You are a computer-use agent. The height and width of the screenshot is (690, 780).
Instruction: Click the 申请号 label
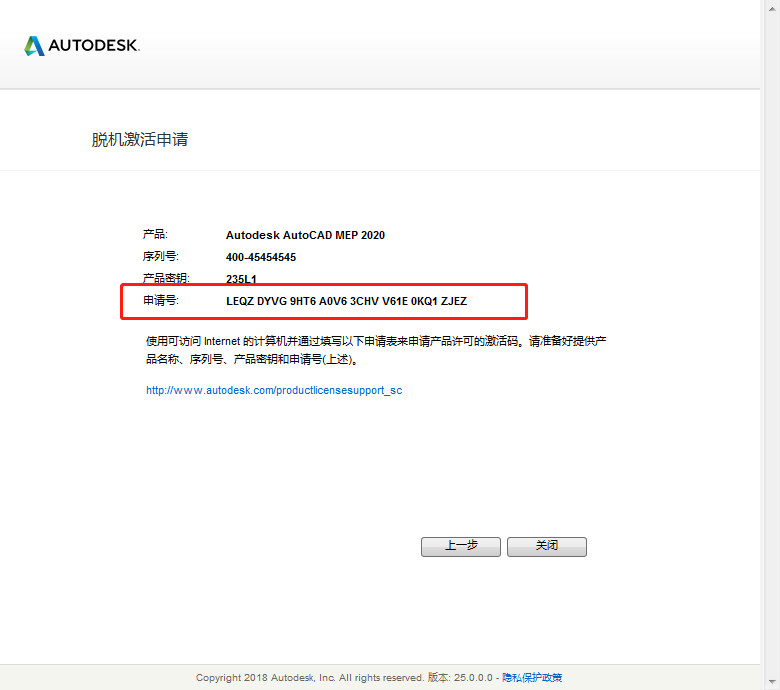point(161,300)
